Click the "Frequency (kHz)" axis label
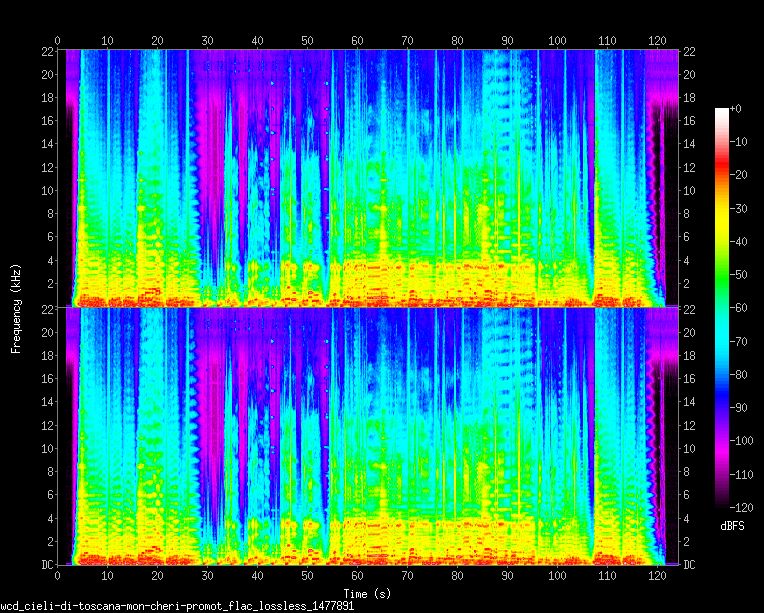This screenshot has height=613, width=764. 16,306
